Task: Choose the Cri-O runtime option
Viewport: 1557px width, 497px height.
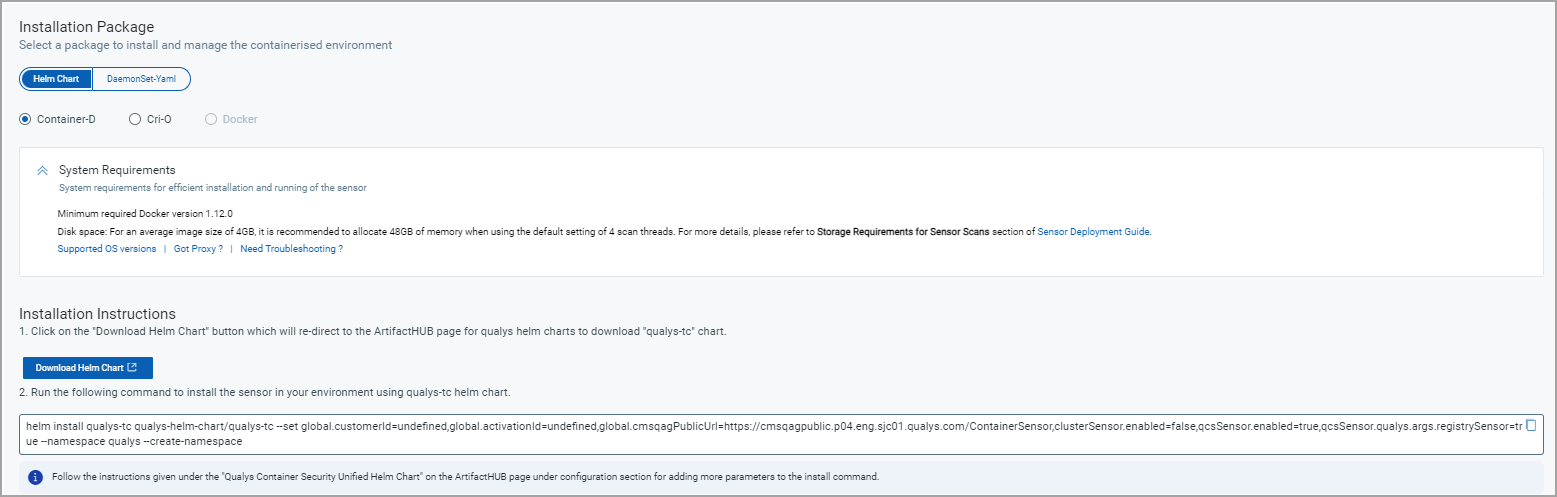Action: [135, 119]
